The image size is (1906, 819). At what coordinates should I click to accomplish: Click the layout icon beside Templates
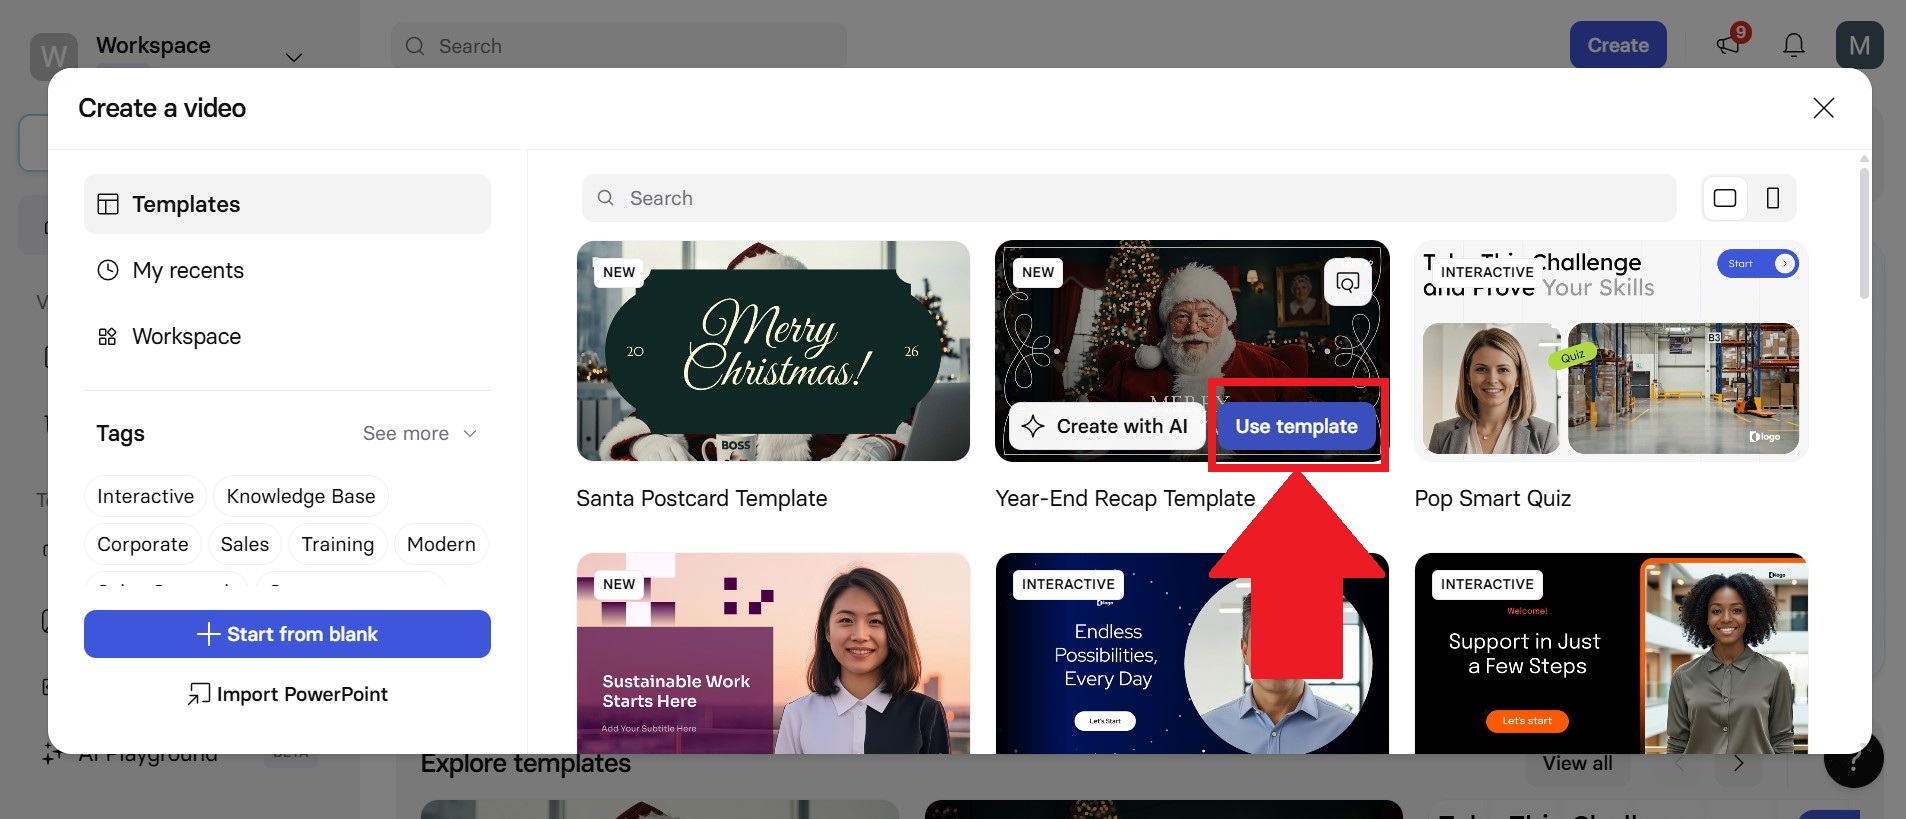tap(108, 204)
